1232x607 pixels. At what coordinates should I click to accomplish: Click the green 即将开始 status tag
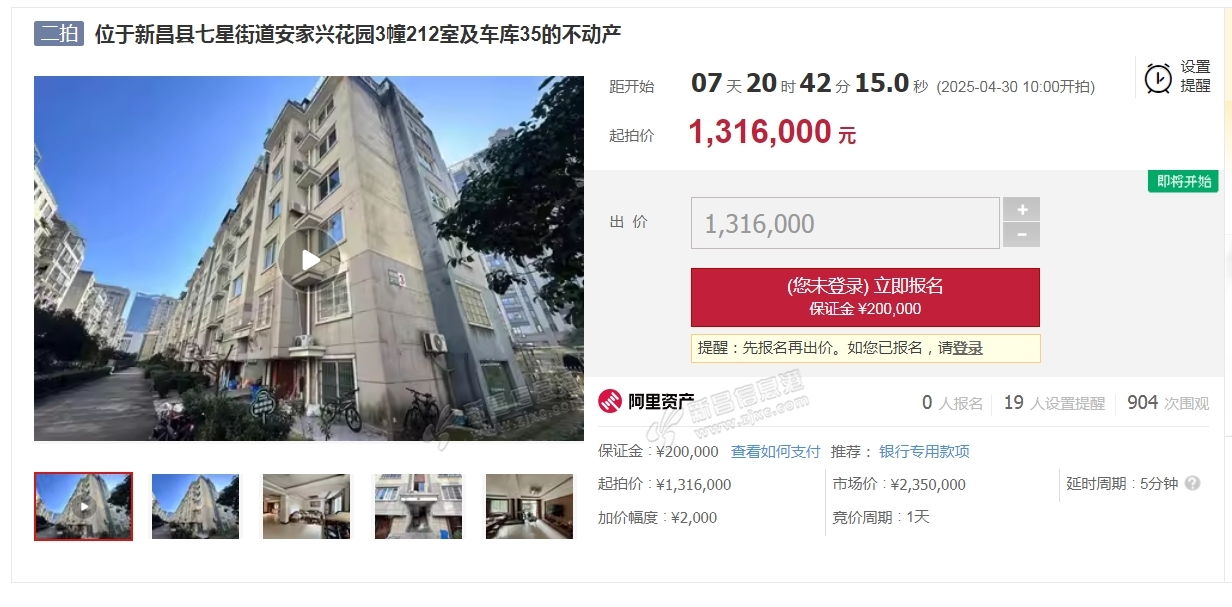pos(1183,181)
